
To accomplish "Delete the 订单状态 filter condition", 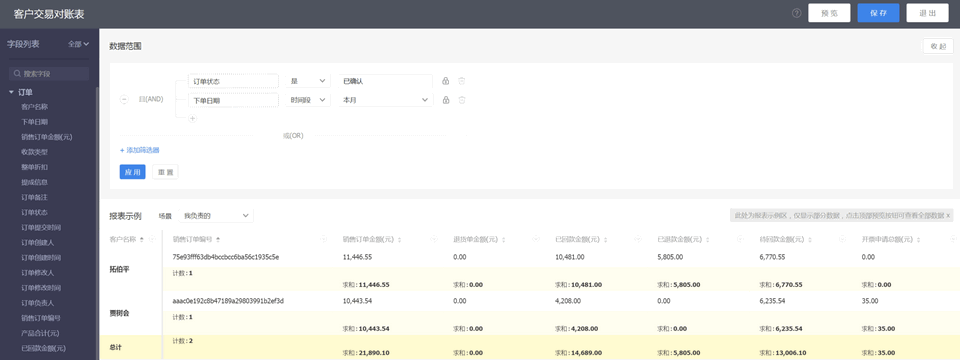I will coord(462,81).
